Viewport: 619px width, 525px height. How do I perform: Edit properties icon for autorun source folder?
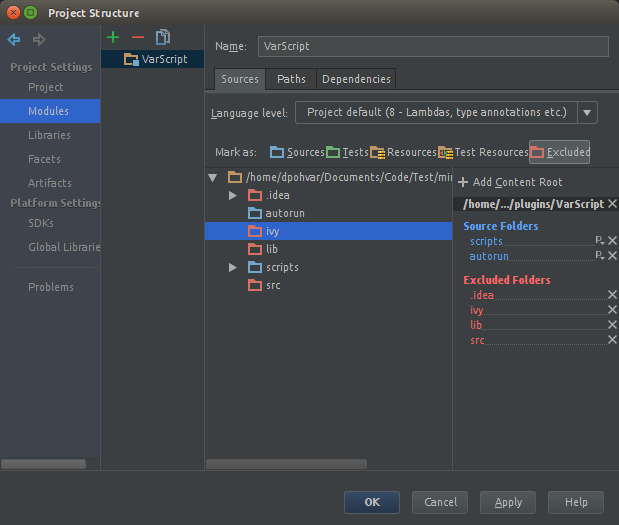click(x=599, y=256)
